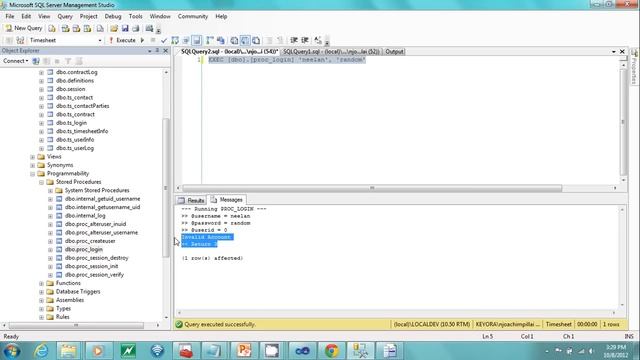The width and height of the screenshot is (640, 360).
Task: Click inside the SQL query editor text
Action: pos(287,60)
